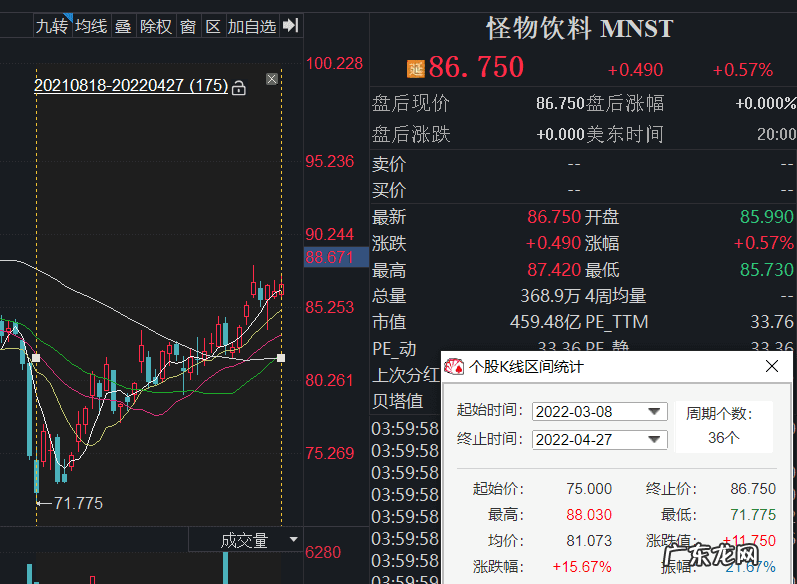Click the 最低 value 85.730

(x=767, y=269)
